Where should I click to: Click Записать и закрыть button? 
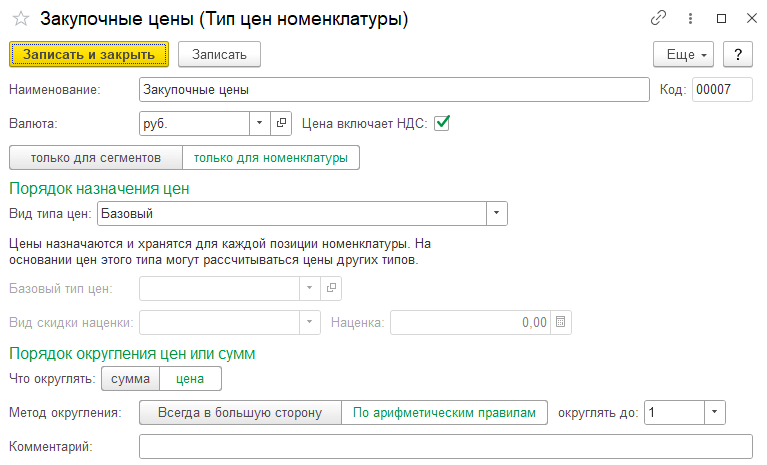pyautogui.click(x=89, y=54)
